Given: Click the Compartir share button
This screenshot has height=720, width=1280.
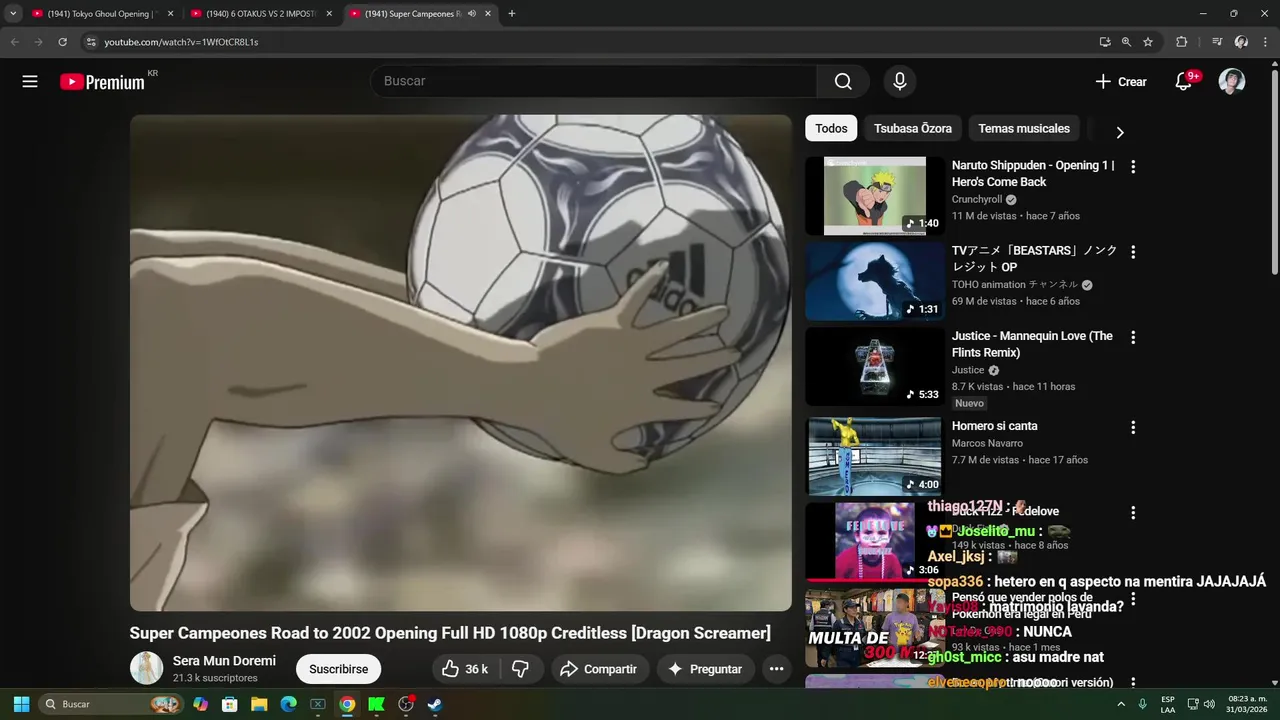Looking at the screenshot, I should coord(598,669).
